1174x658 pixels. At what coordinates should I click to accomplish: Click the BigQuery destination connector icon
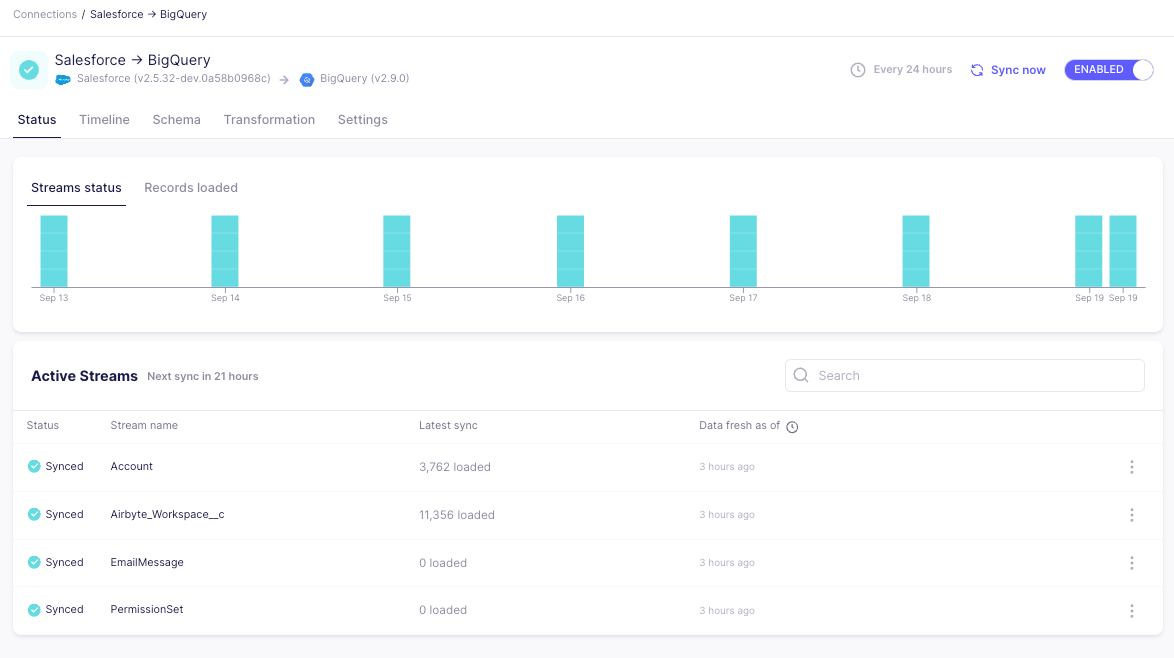point(307,79)
